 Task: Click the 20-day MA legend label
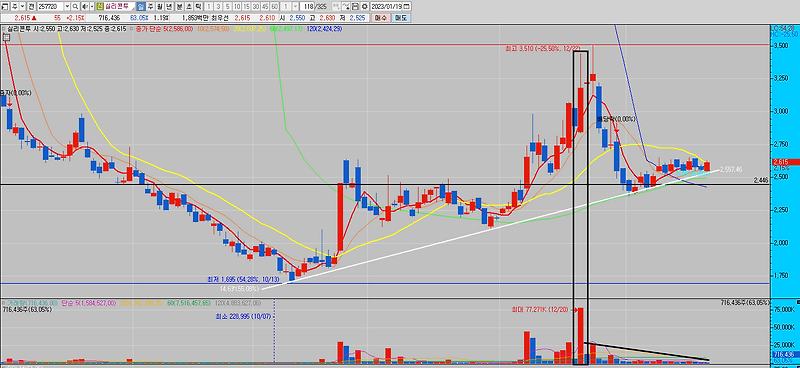point(250,29)
